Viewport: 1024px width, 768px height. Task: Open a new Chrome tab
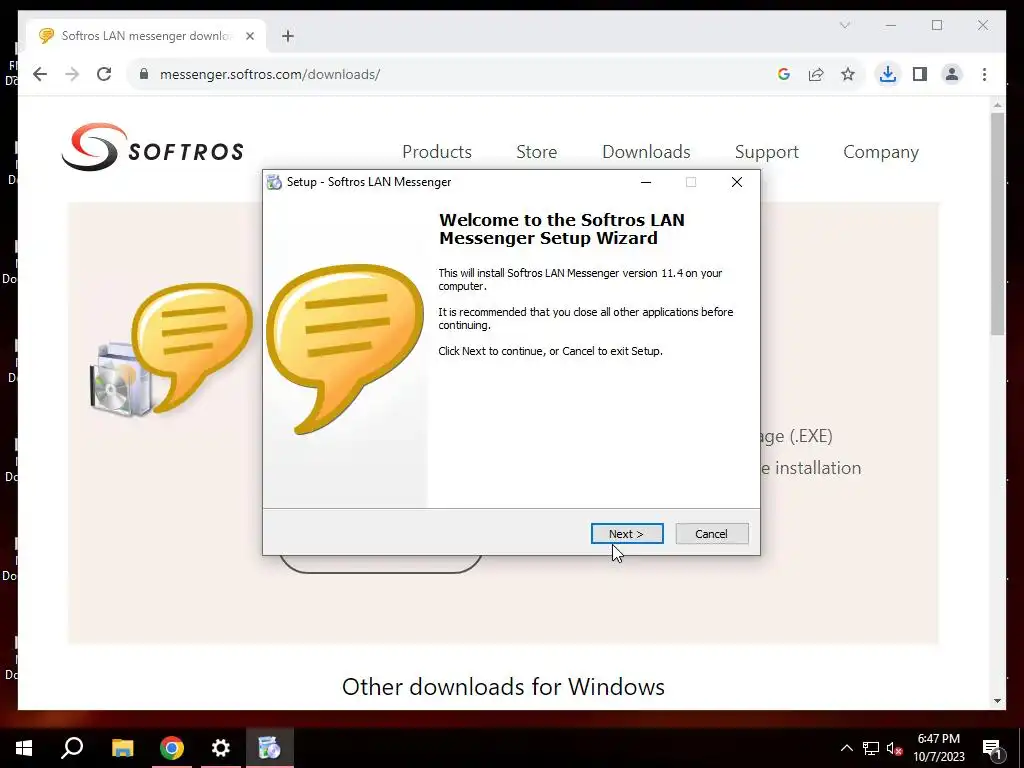click(x=288, y=36)
